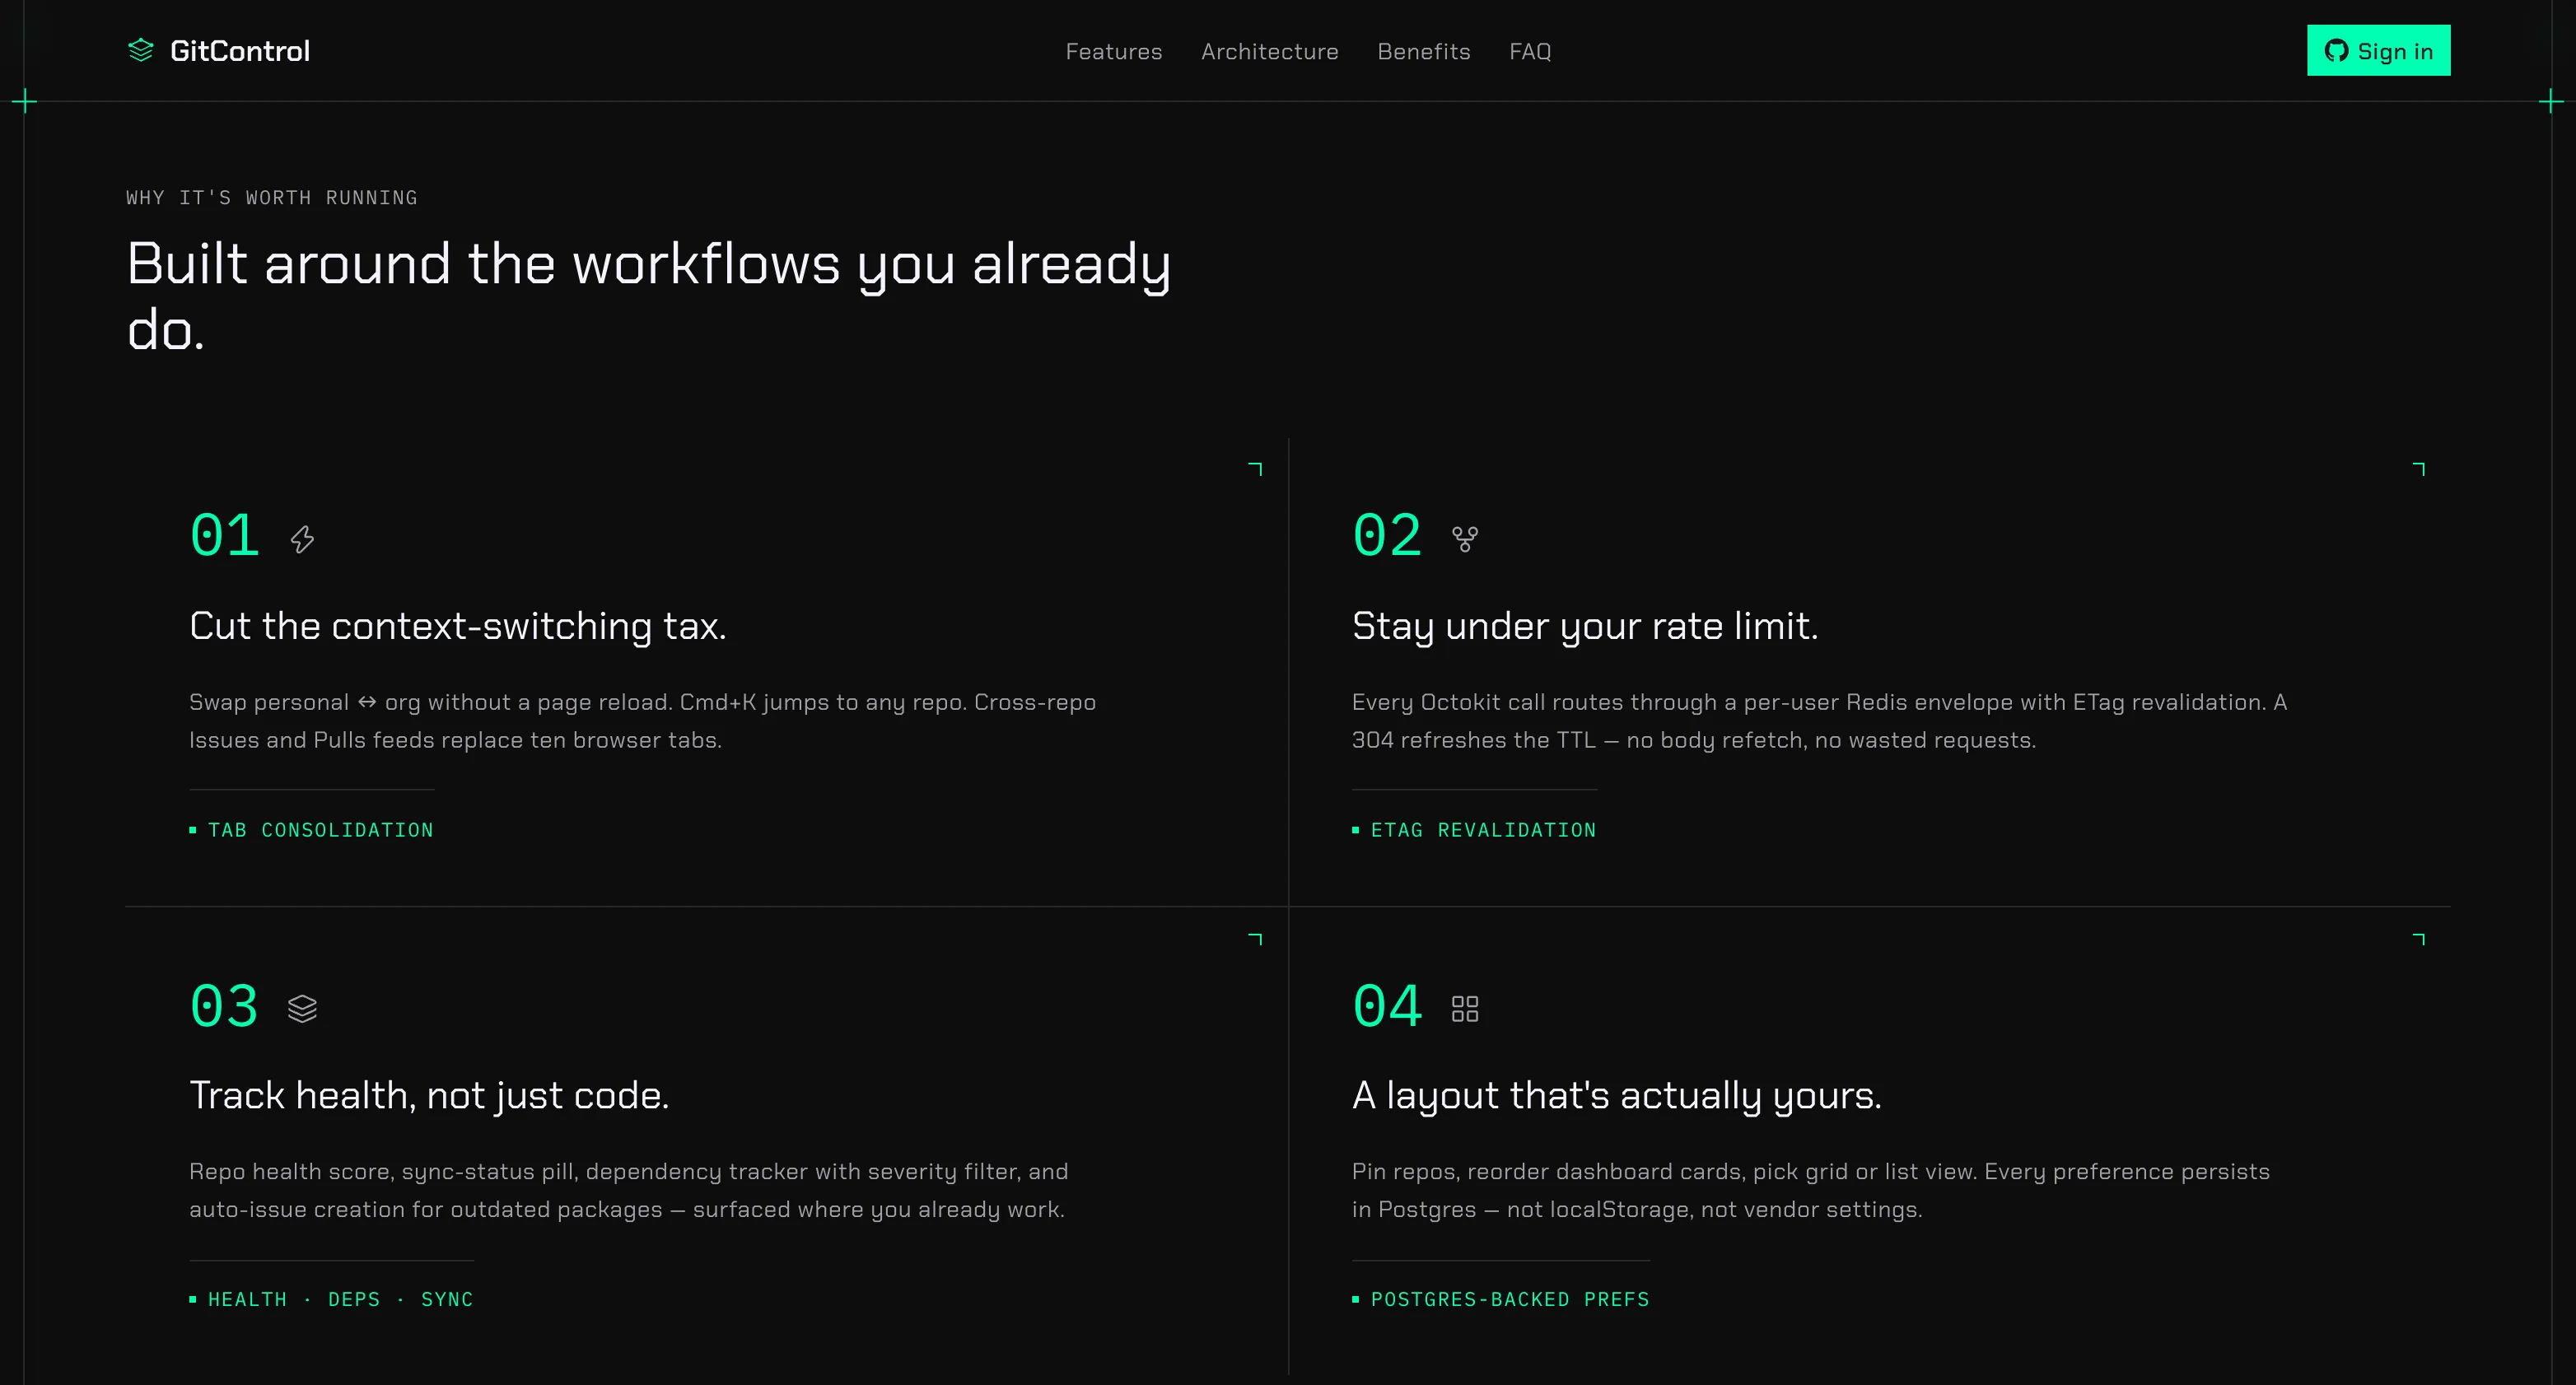The width and height of the screenshot is (2576, 1385).
Task: Click the Sign in button
Action: pos(2378,50)
